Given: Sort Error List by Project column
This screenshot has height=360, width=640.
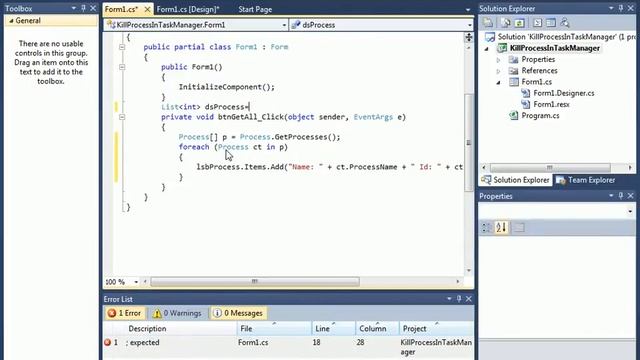Looking at the screenshot, I should click(436, 329).
